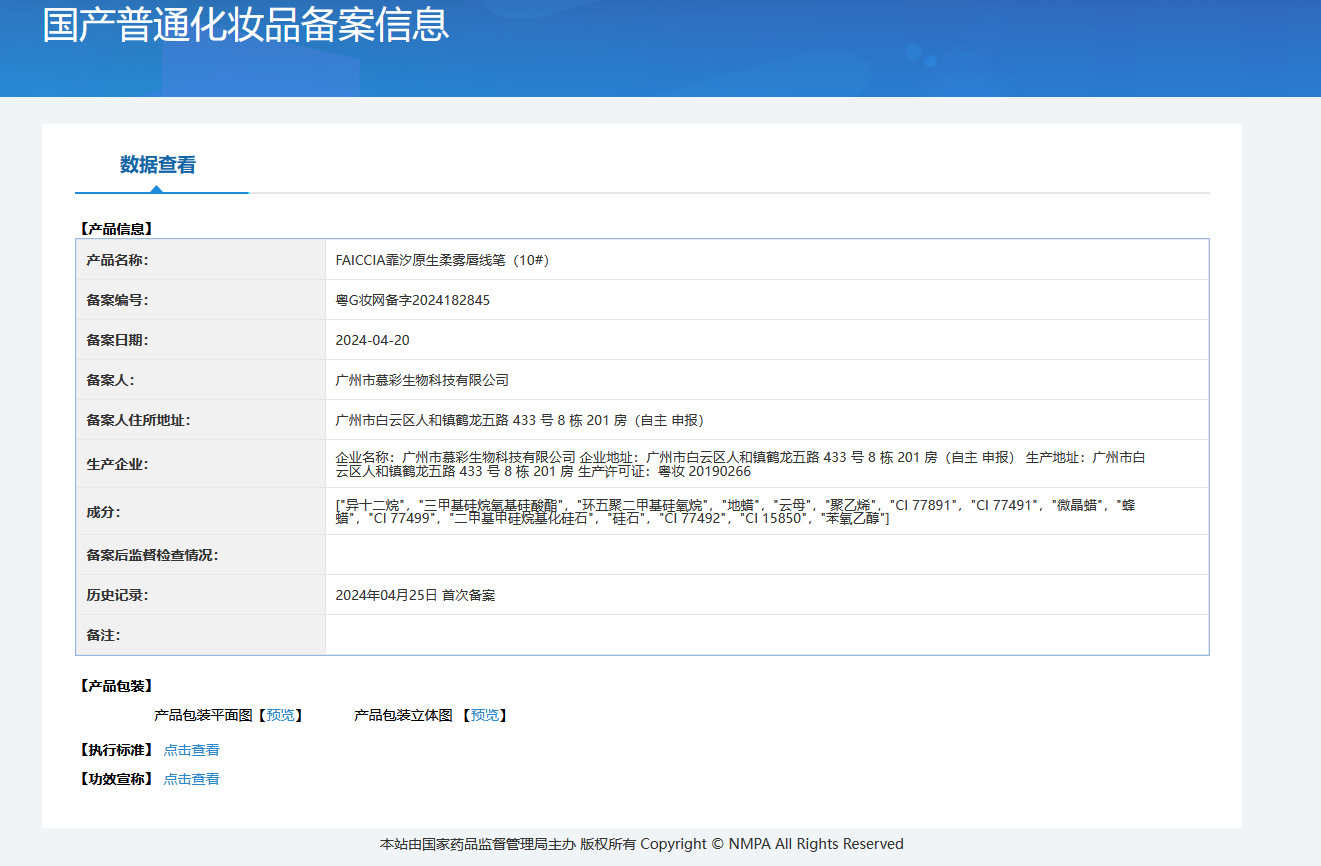Click the filing date 2024-04-20 value
This screenshot has width=1321, height=866.
click(372, 340)
